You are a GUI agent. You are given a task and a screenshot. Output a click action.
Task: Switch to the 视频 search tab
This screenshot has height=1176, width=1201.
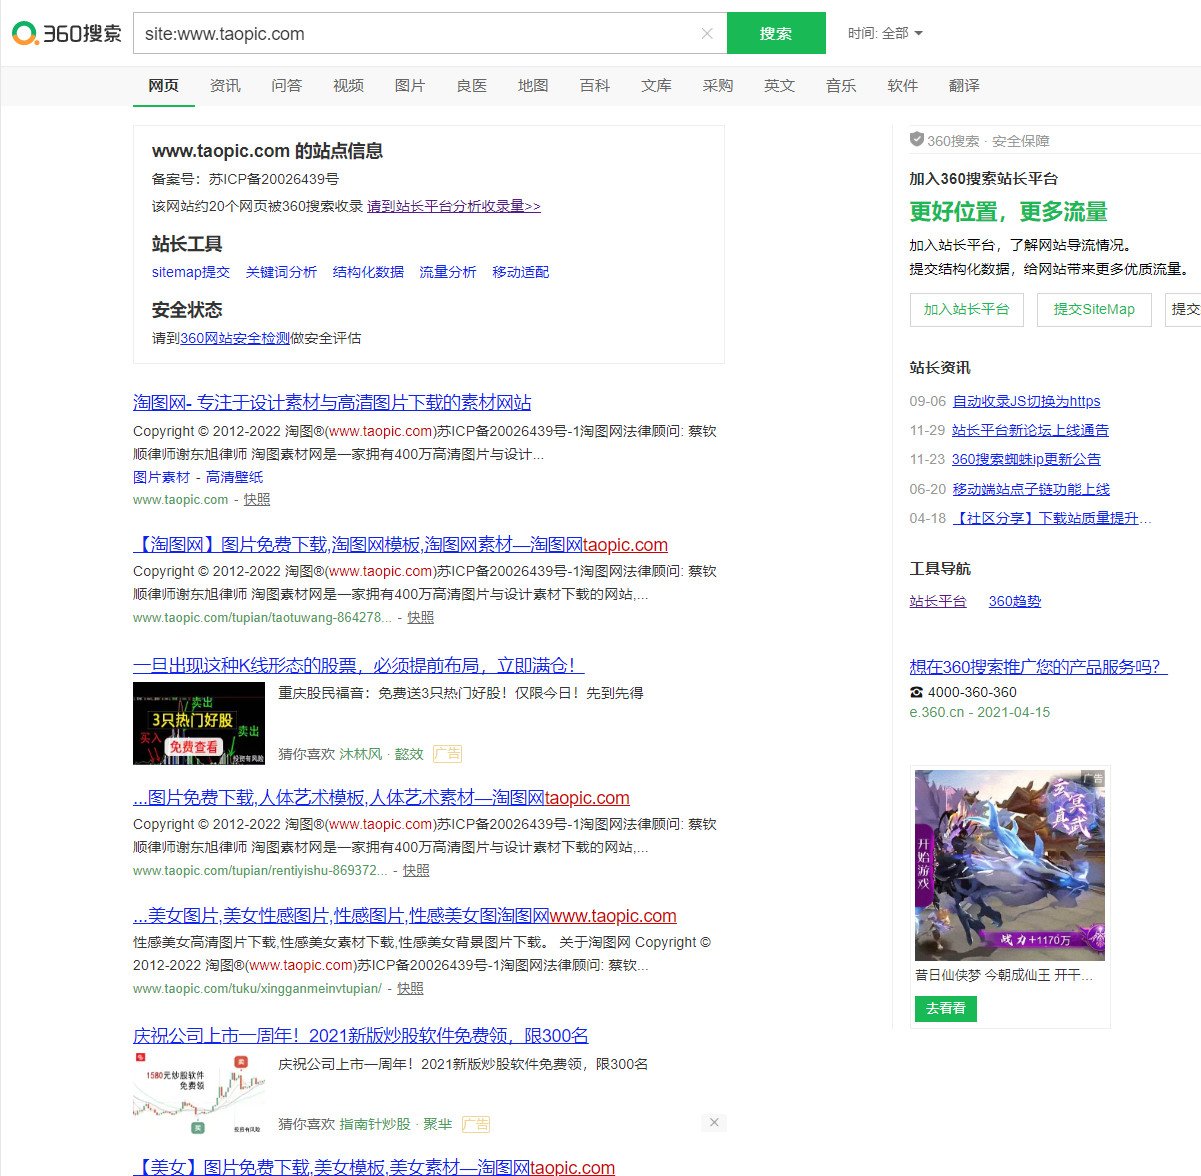coord(348,86)
